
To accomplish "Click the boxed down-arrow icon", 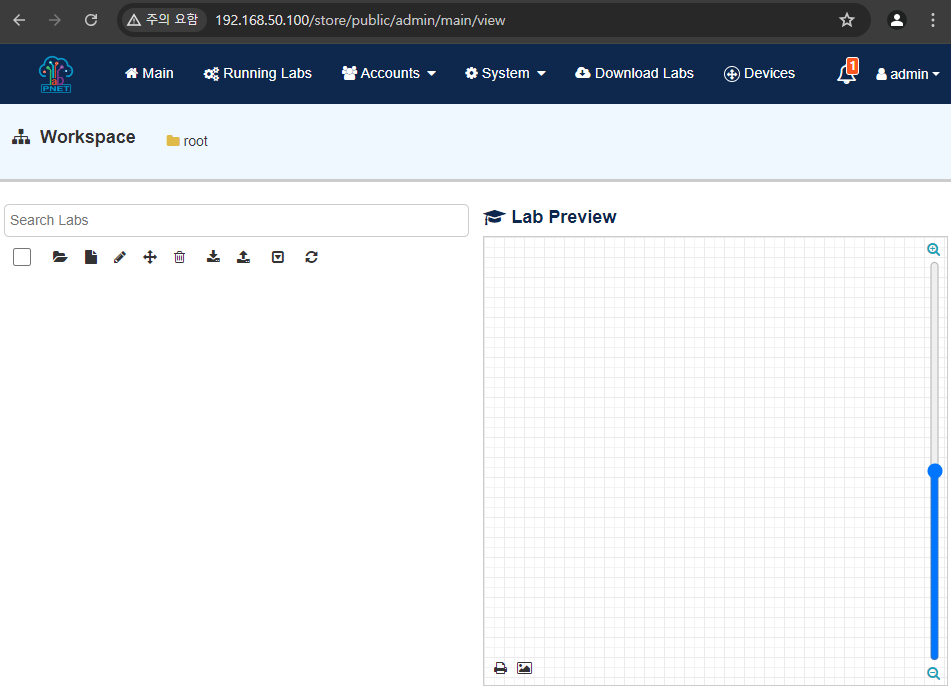I will (278, 257).
